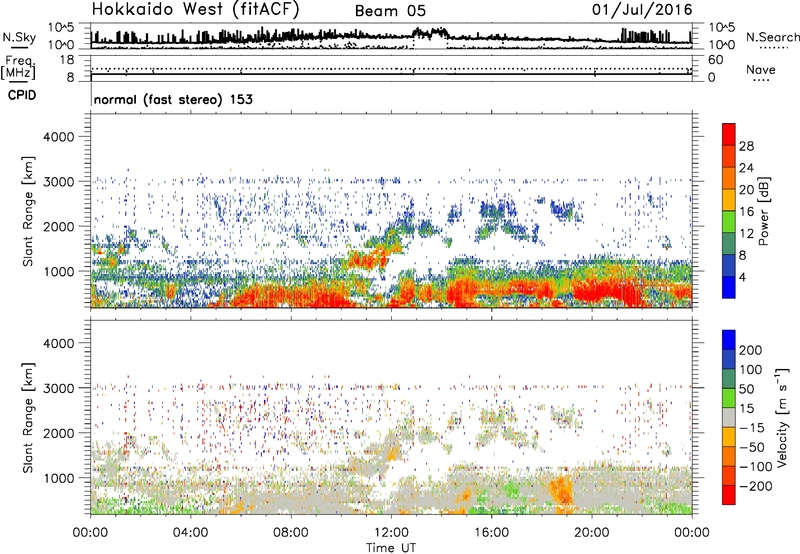Click the '4000' tick in power panel
The width and height of the screenshot is (800, 554).
point(58,137)
